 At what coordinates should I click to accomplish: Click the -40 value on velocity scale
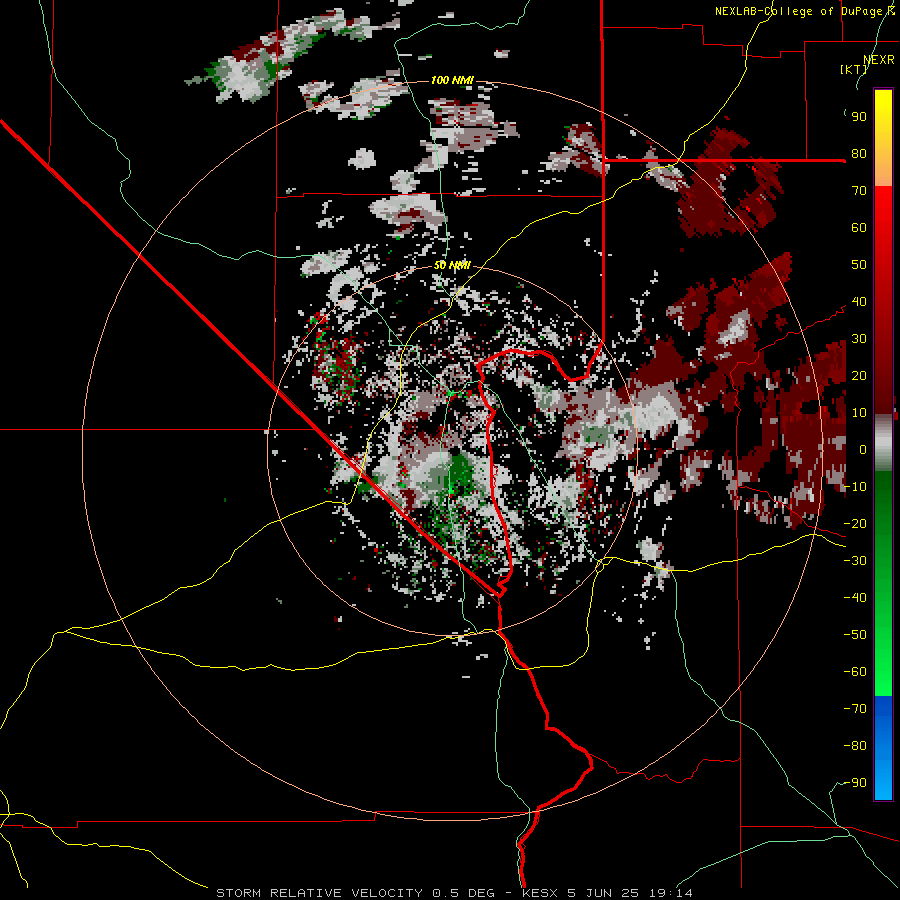[855, 598]
